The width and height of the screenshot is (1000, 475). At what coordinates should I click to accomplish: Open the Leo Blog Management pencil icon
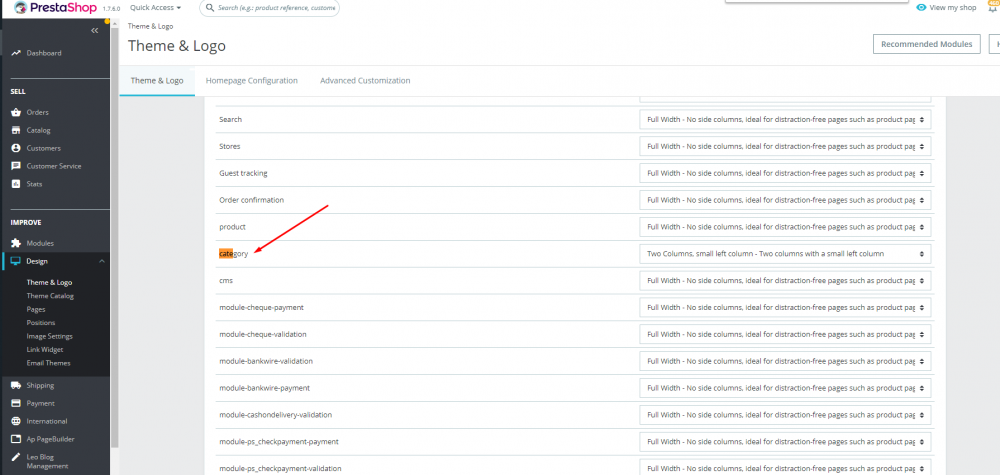point(16,457)
